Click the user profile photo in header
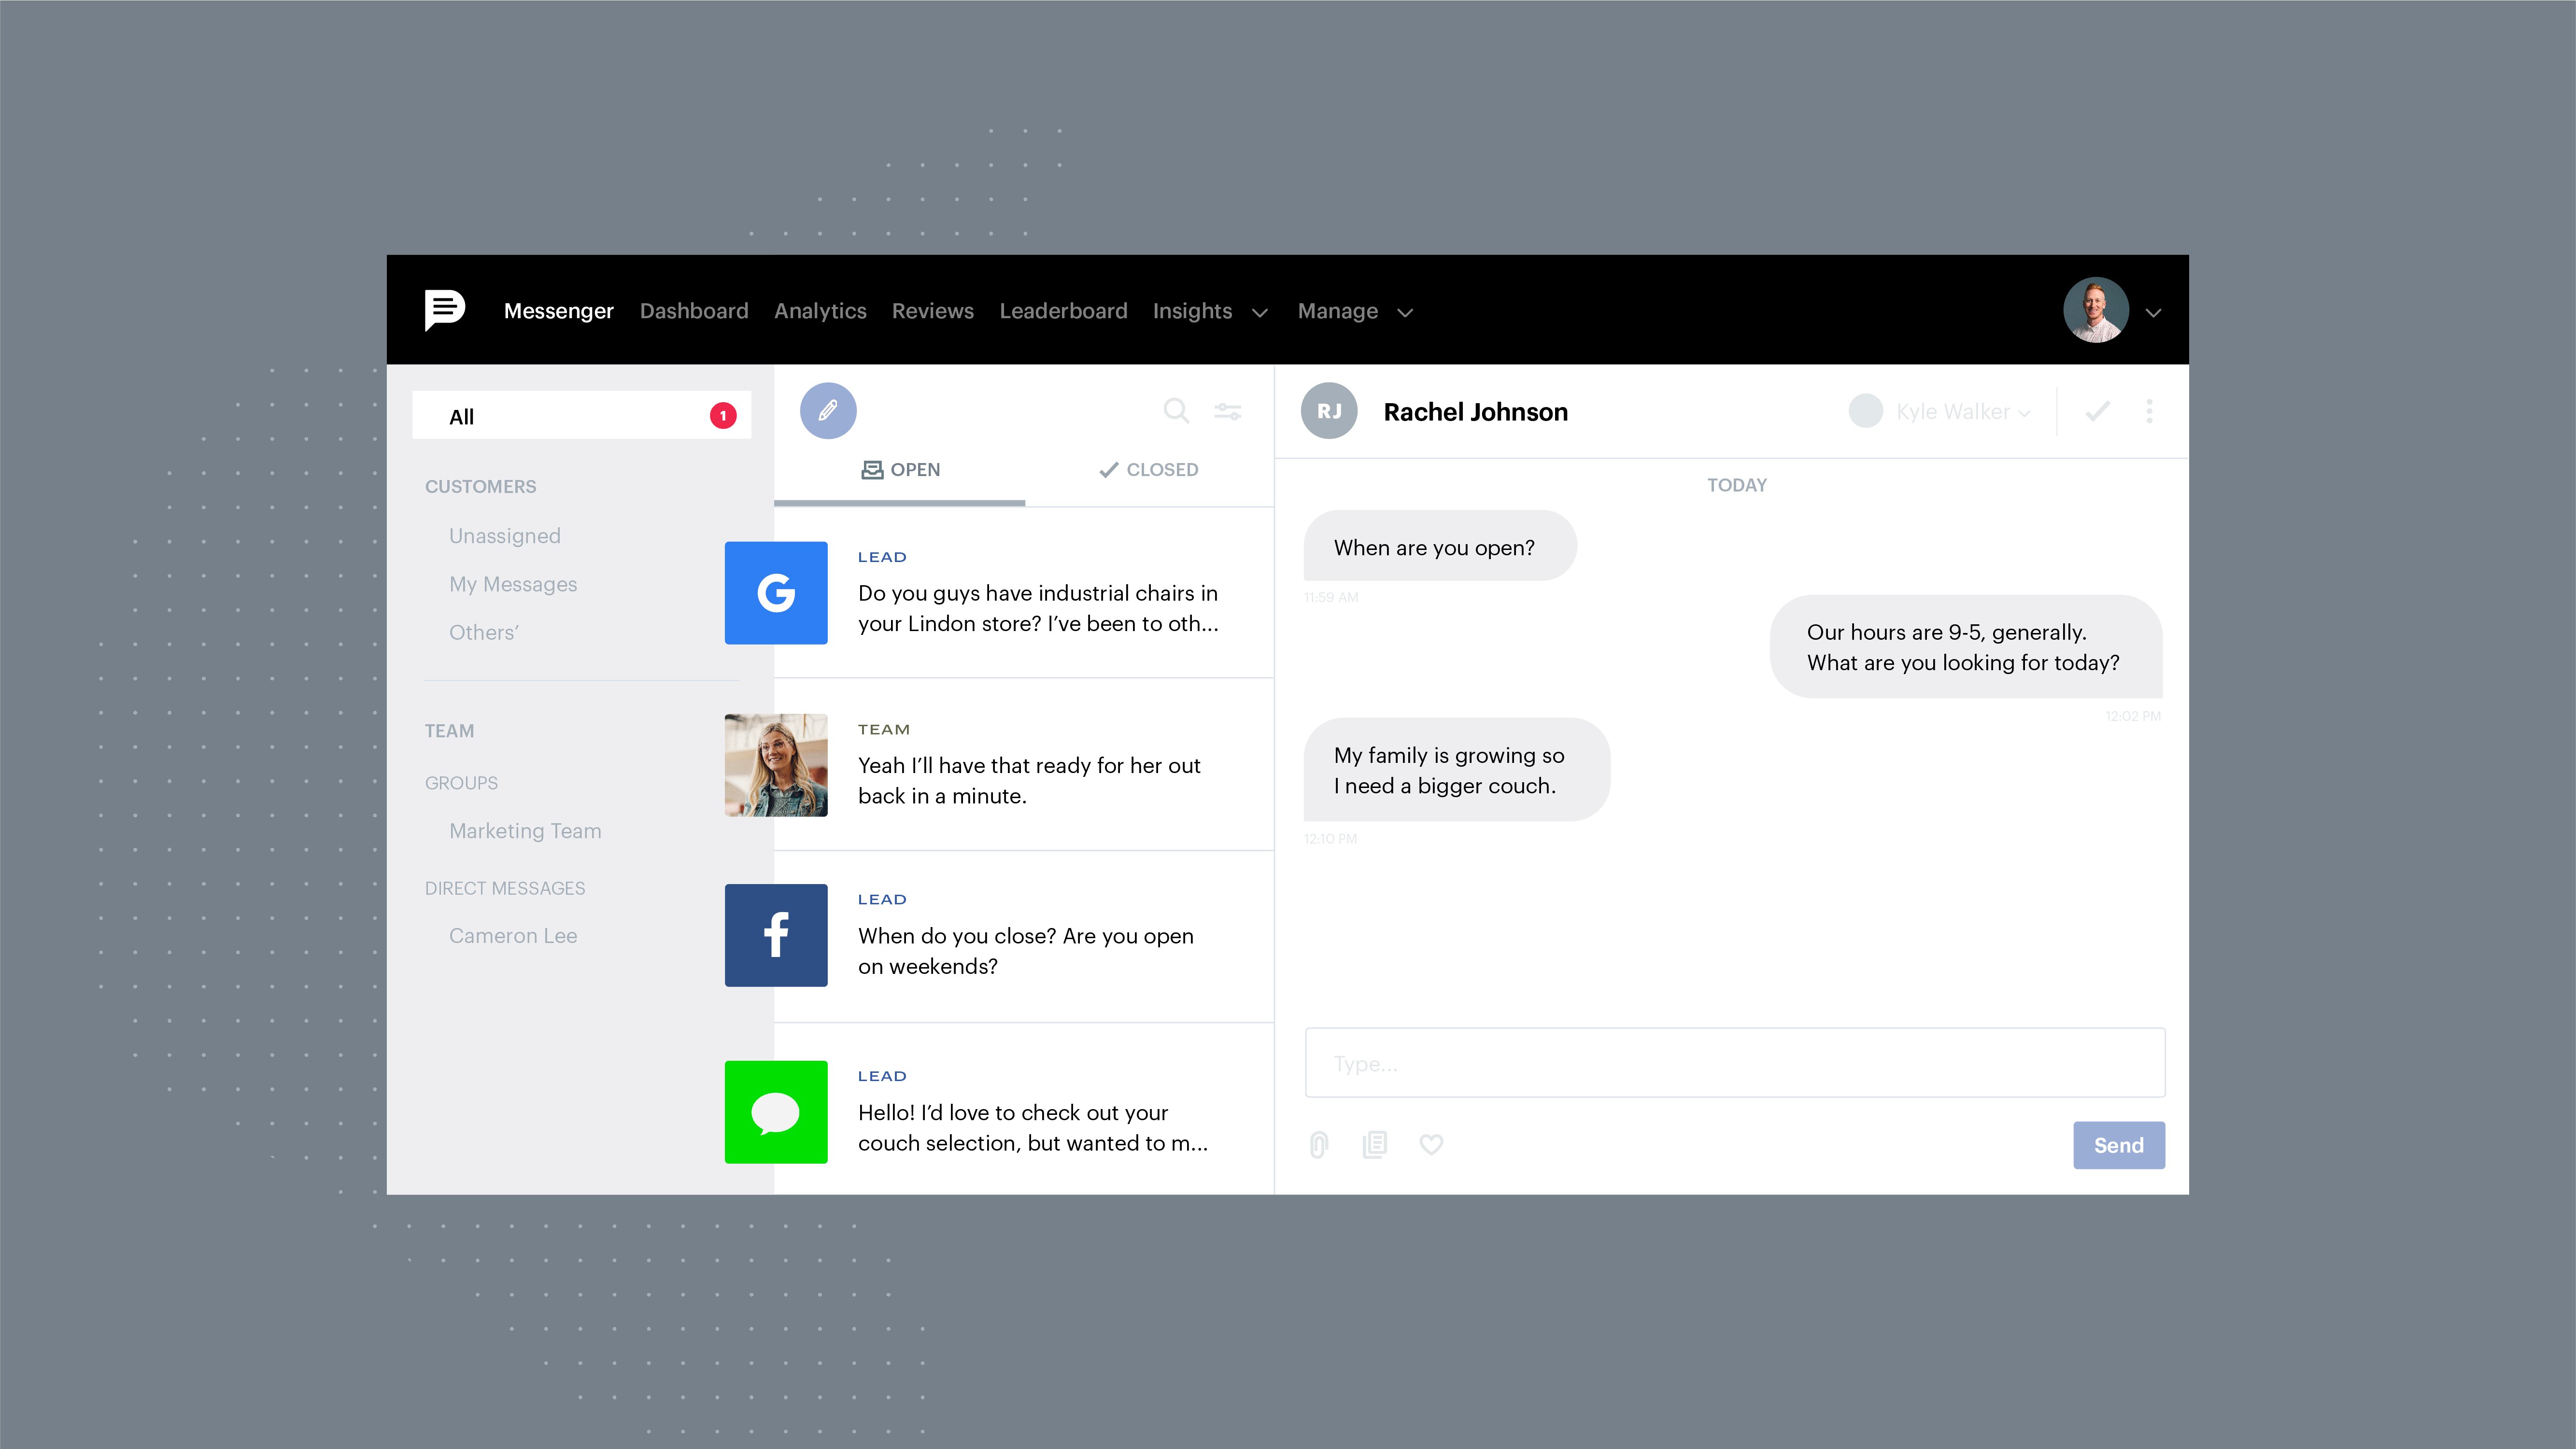This screenshot has width=2576, height=1449. coord(2096,310)
